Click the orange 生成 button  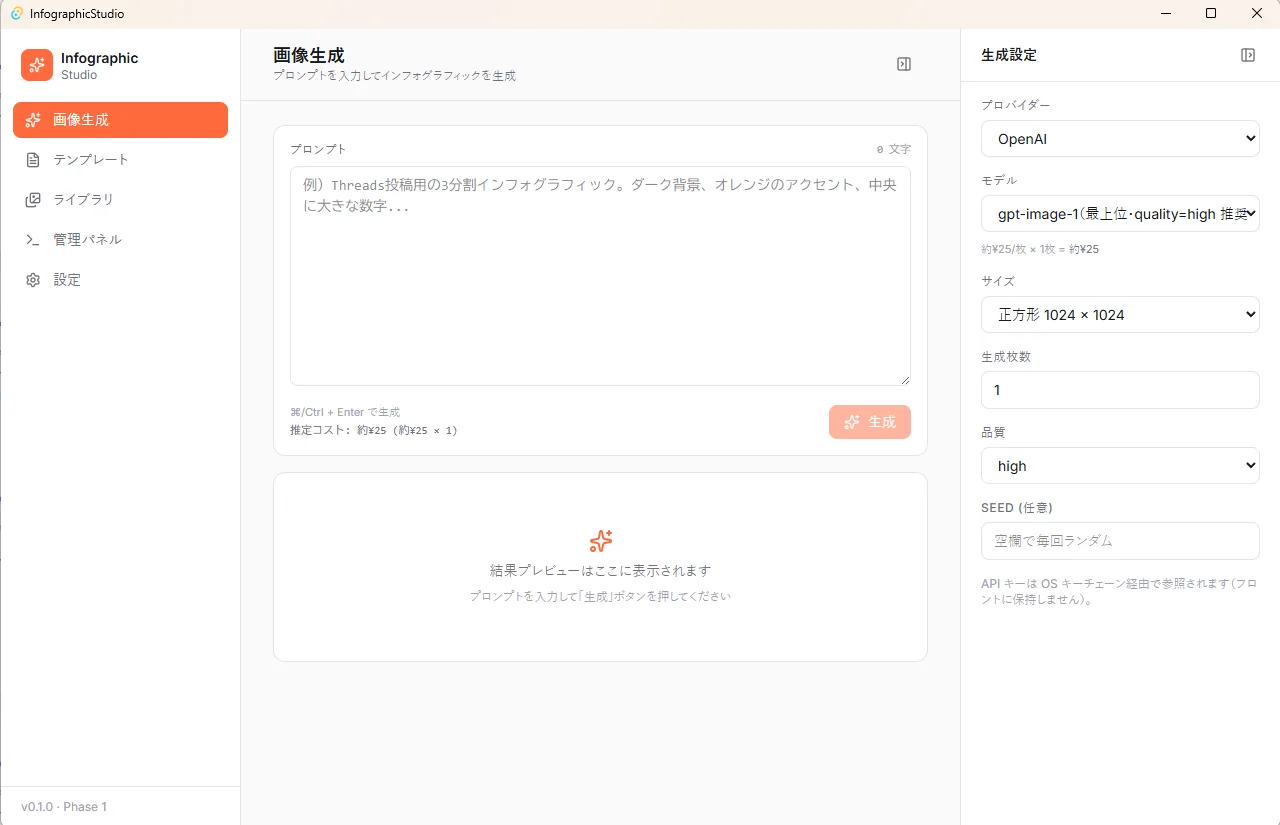pyautogui.click(x=870, y=422)
